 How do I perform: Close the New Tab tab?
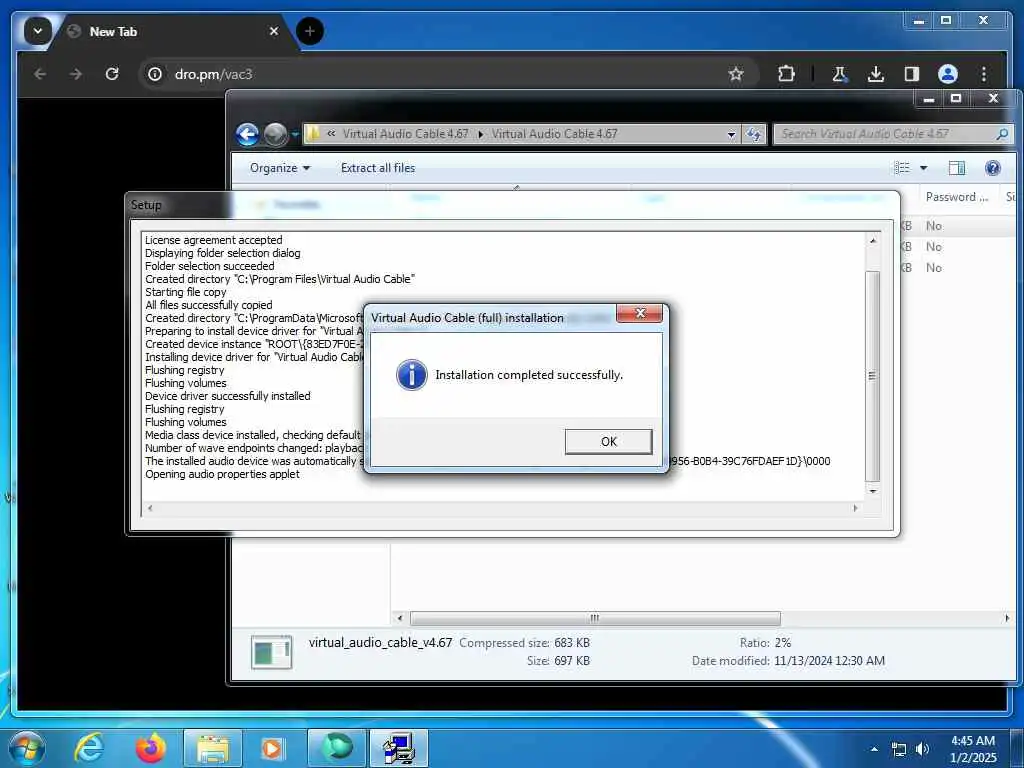click(x=274, y=31)
